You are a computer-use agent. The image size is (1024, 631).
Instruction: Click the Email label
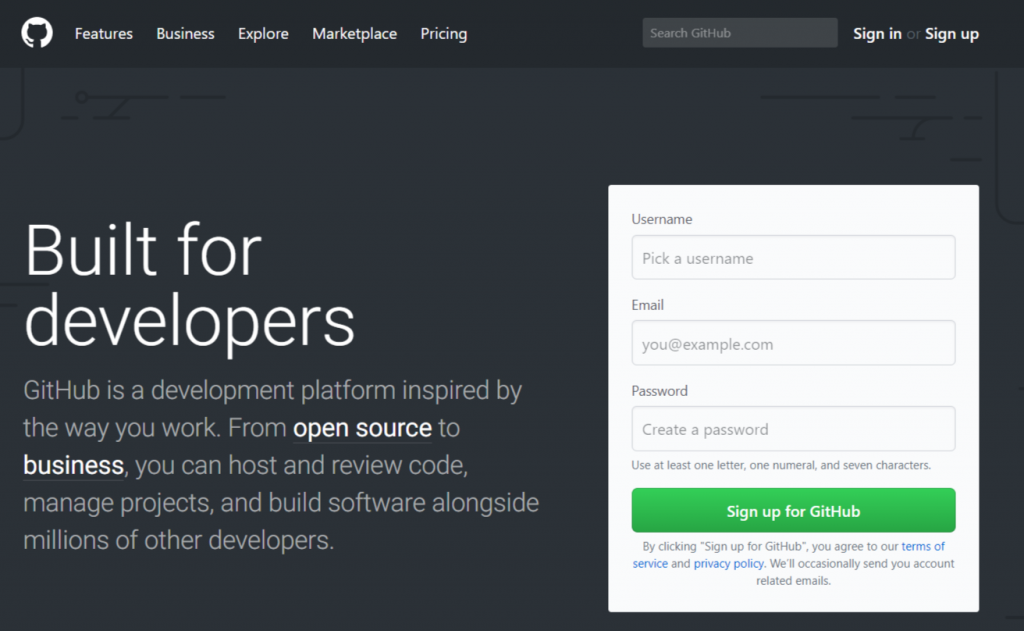pyautogui.click(x=647, y=305)
